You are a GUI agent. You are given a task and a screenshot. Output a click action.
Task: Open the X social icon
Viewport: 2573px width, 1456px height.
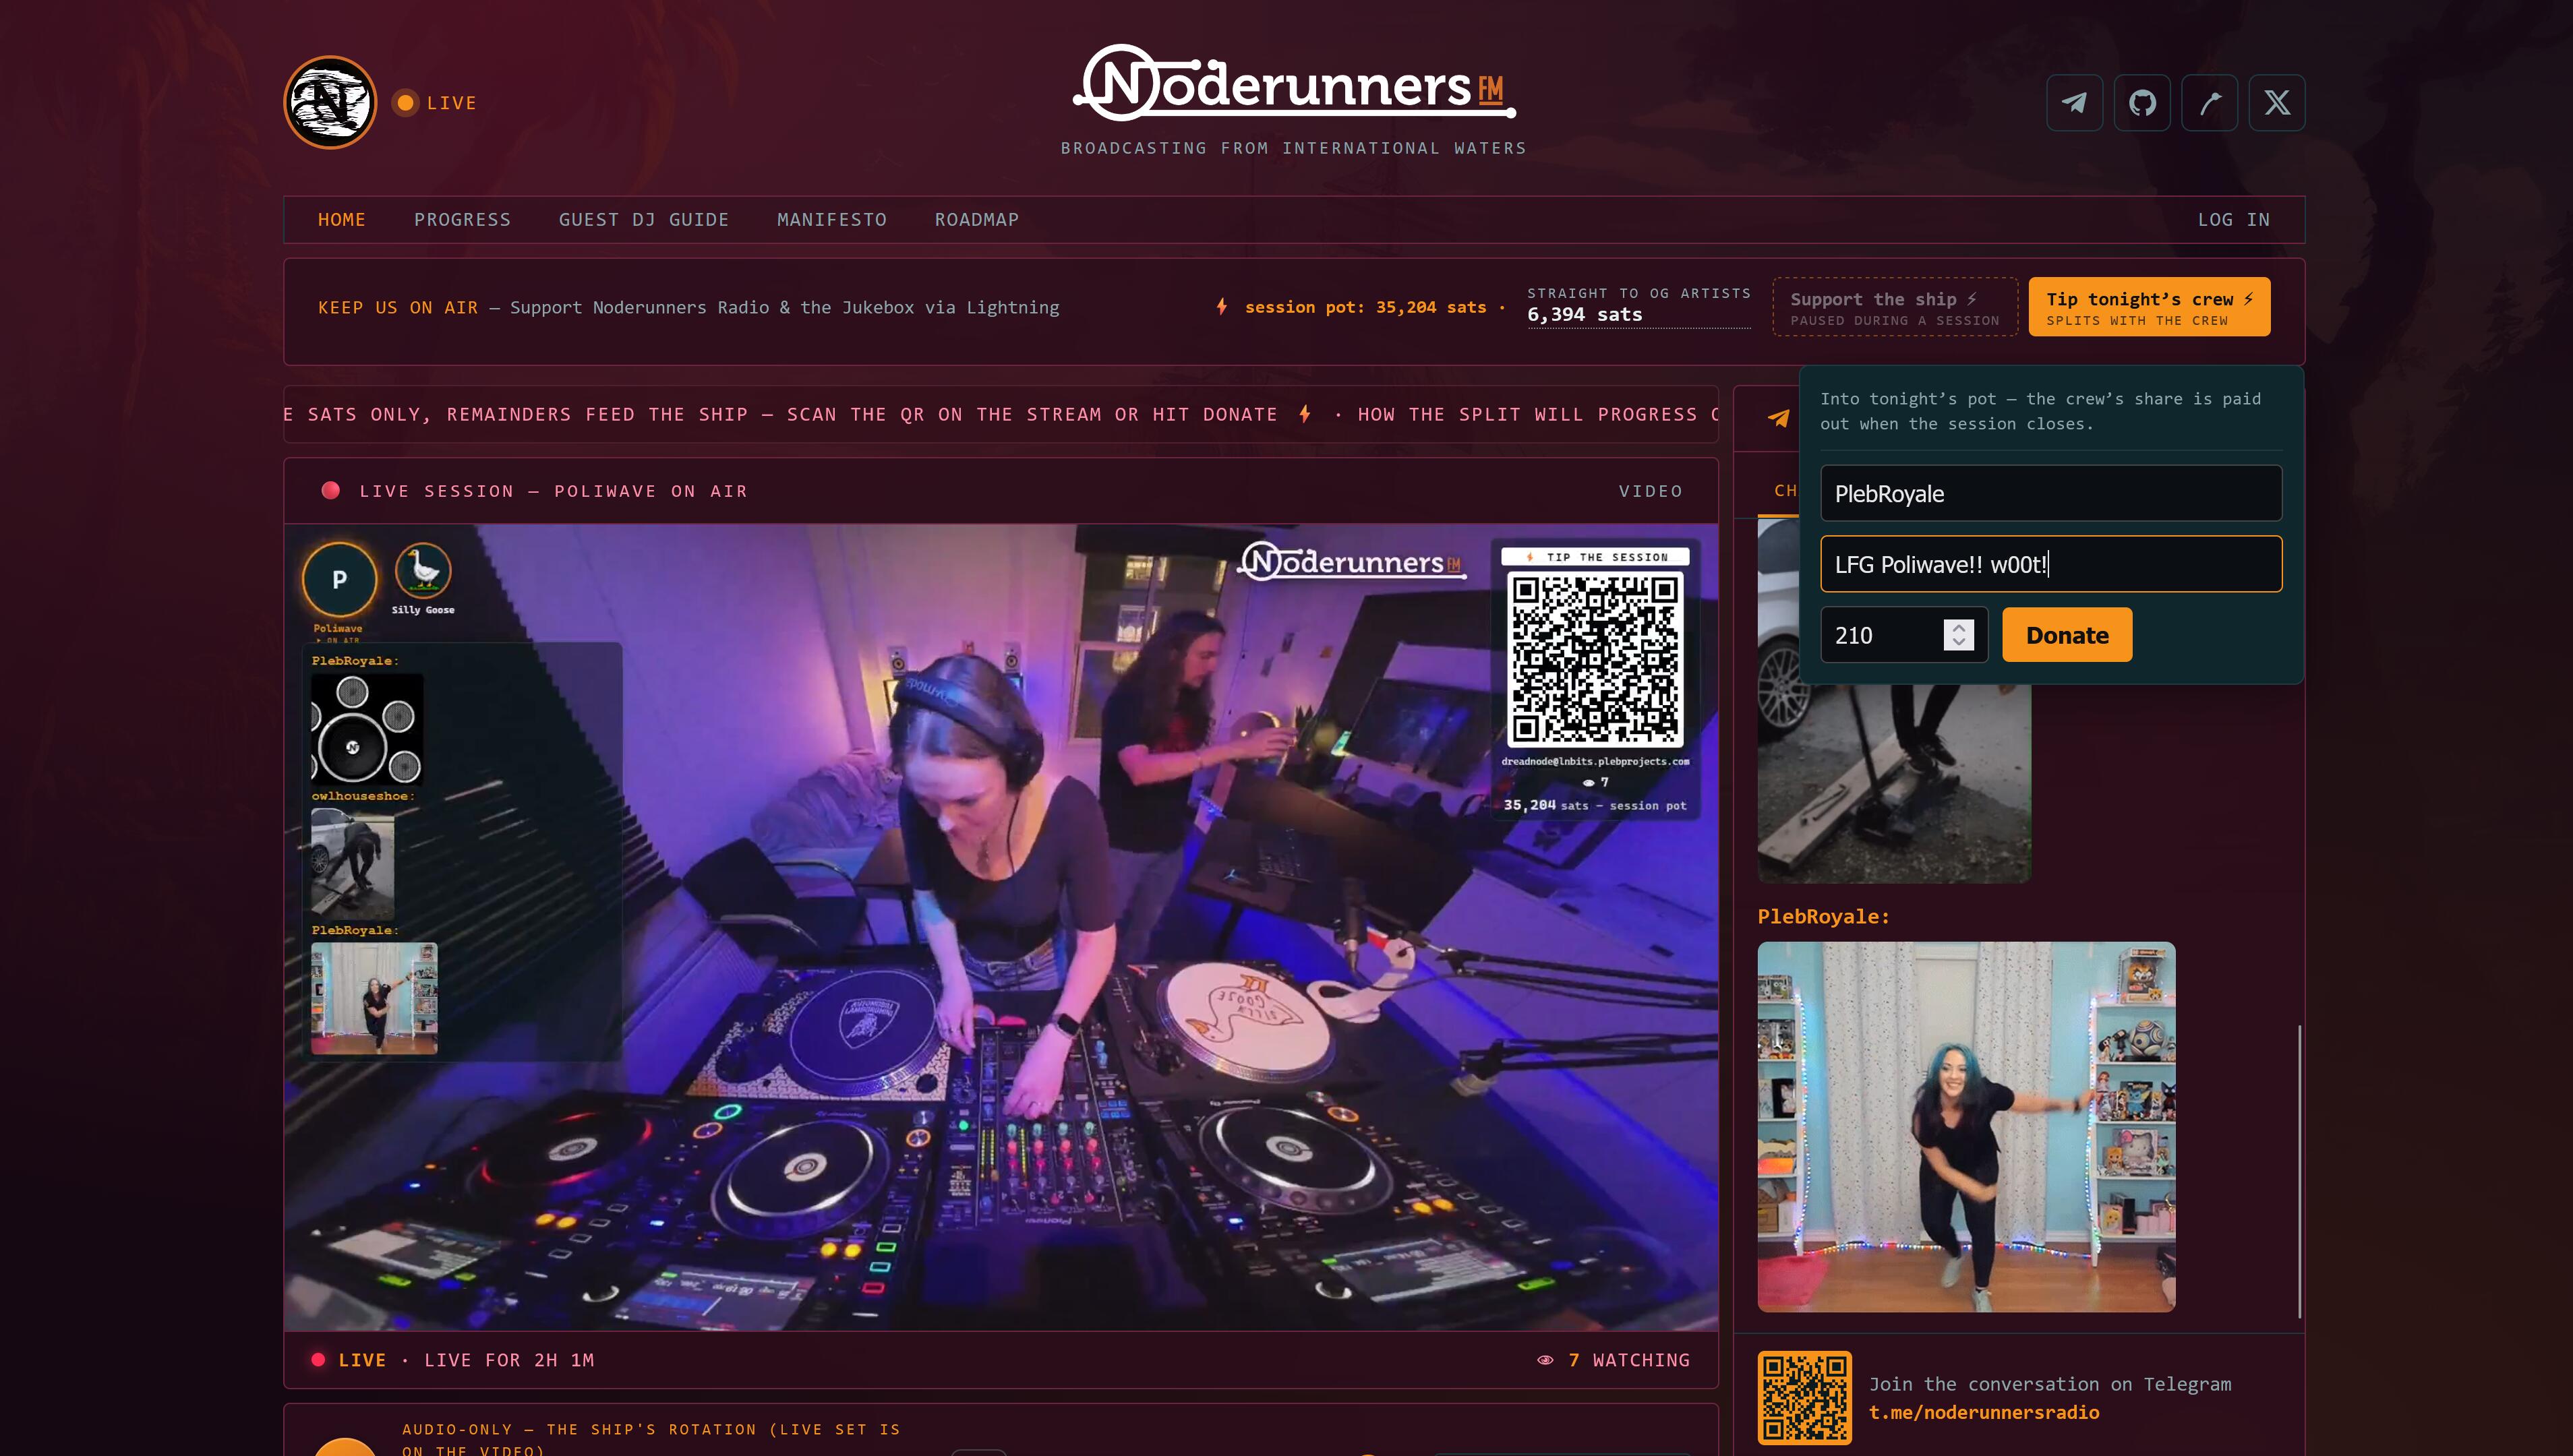click(2277, 102)
